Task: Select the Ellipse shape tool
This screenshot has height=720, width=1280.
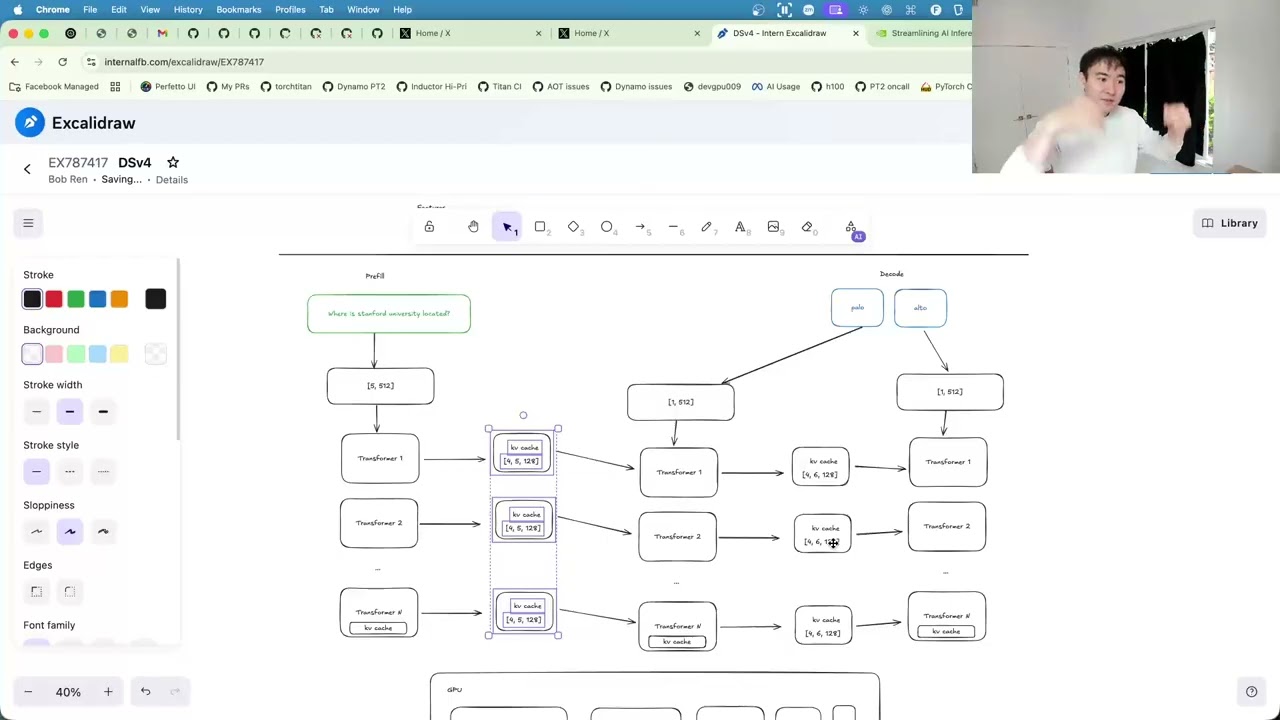Action: pyautogui.click(x=607, y=227)
